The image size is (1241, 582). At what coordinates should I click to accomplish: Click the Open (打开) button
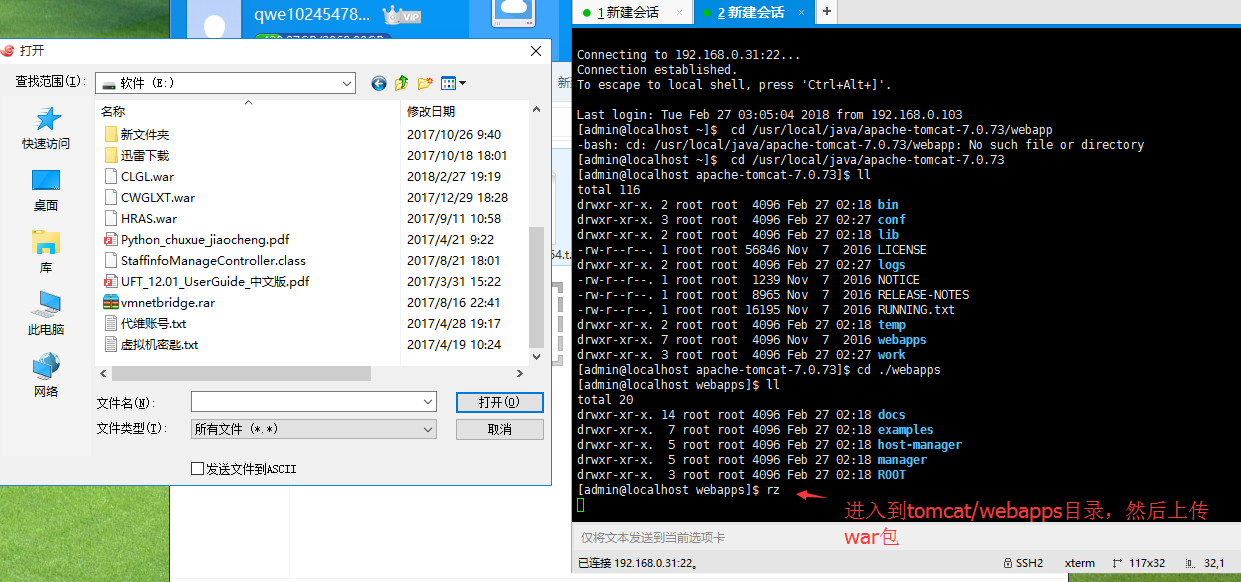(499, 402)
